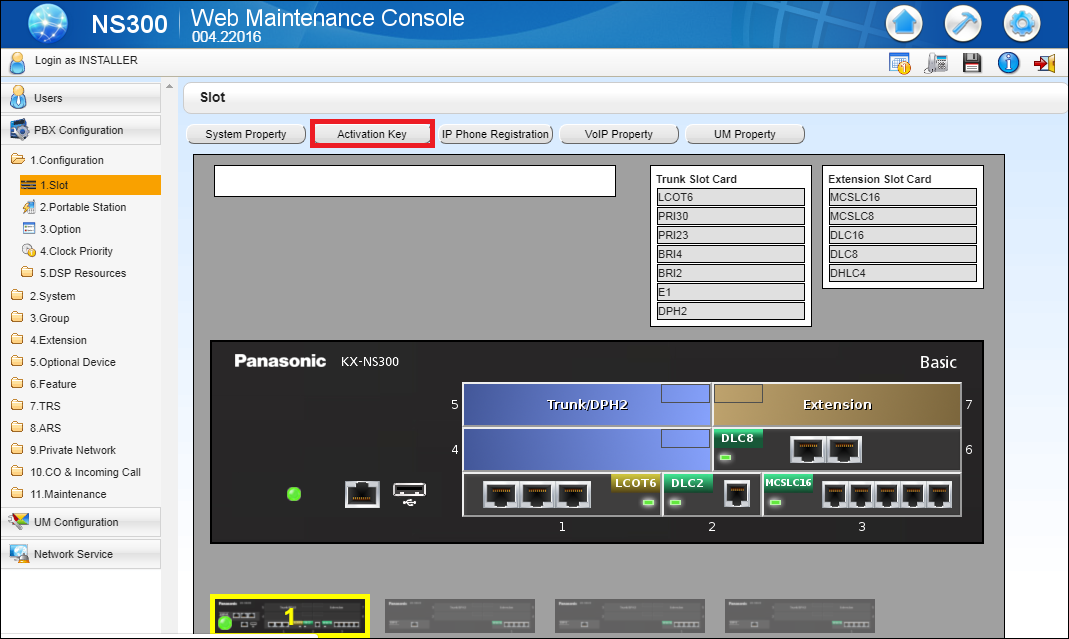Open the phone capture icon on the toolbar
Viewport: 1069px width, 639px height.
[x=936, y=62]
